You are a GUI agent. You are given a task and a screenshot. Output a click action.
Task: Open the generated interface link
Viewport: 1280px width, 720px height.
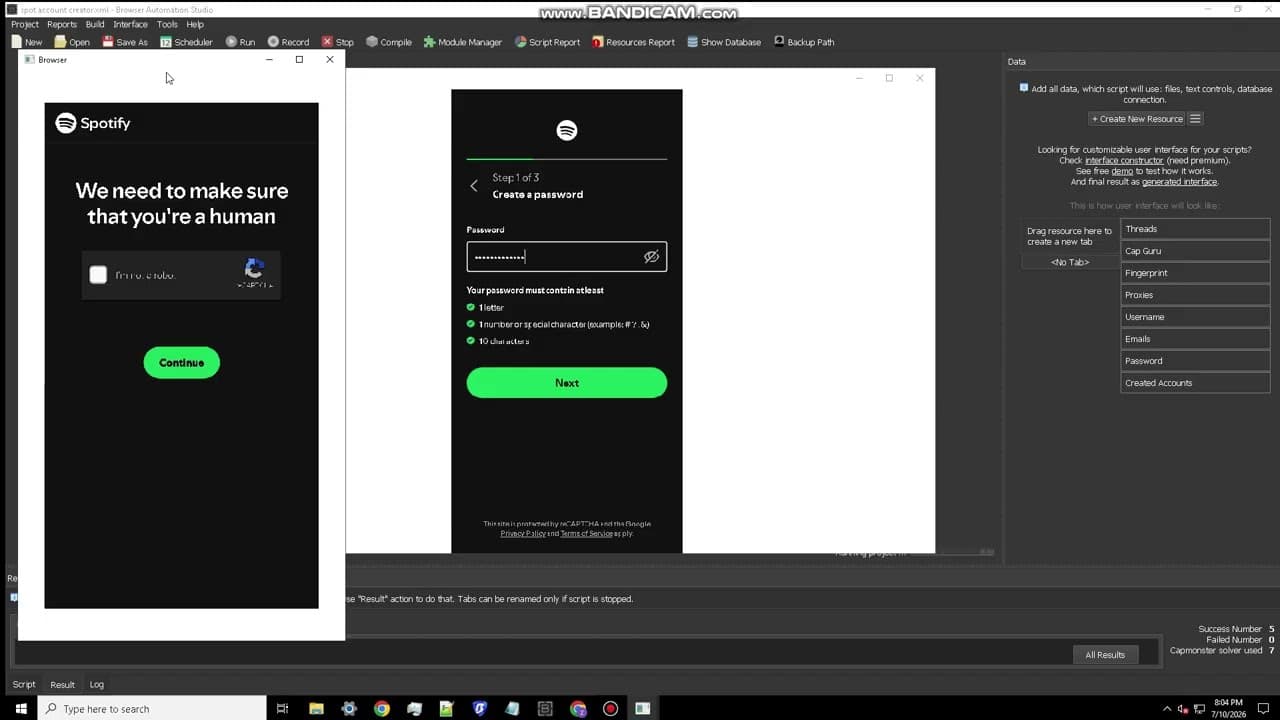(1179, 183)
